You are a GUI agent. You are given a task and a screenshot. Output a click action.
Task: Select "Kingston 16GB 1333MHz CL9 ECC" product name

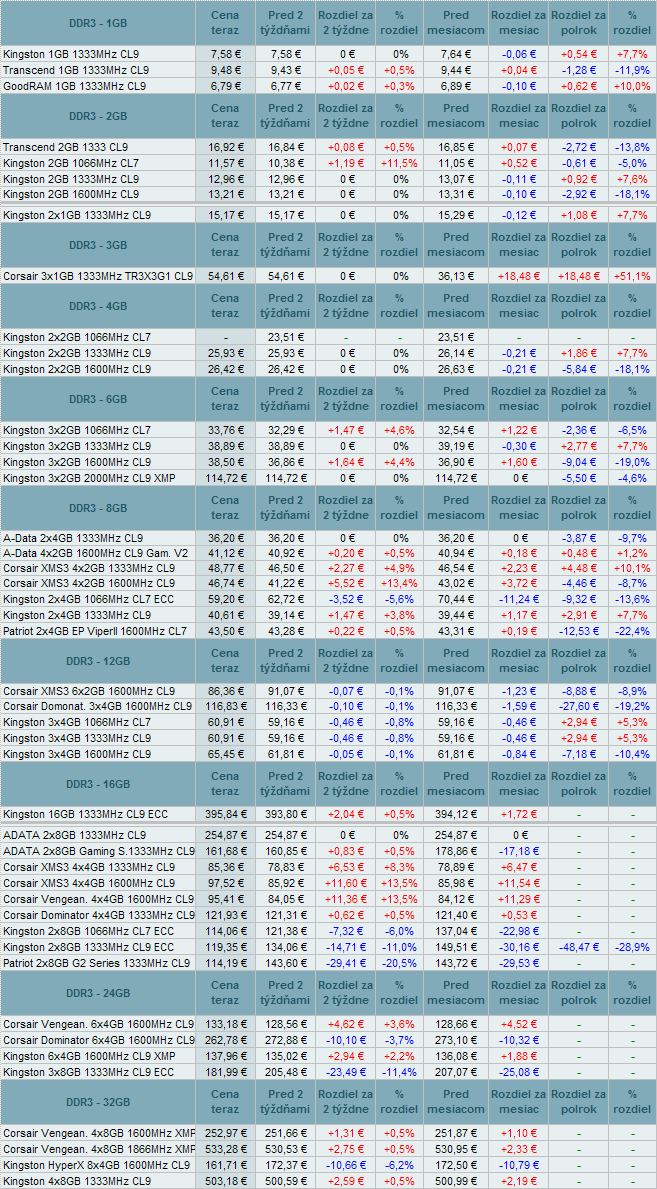85,814
